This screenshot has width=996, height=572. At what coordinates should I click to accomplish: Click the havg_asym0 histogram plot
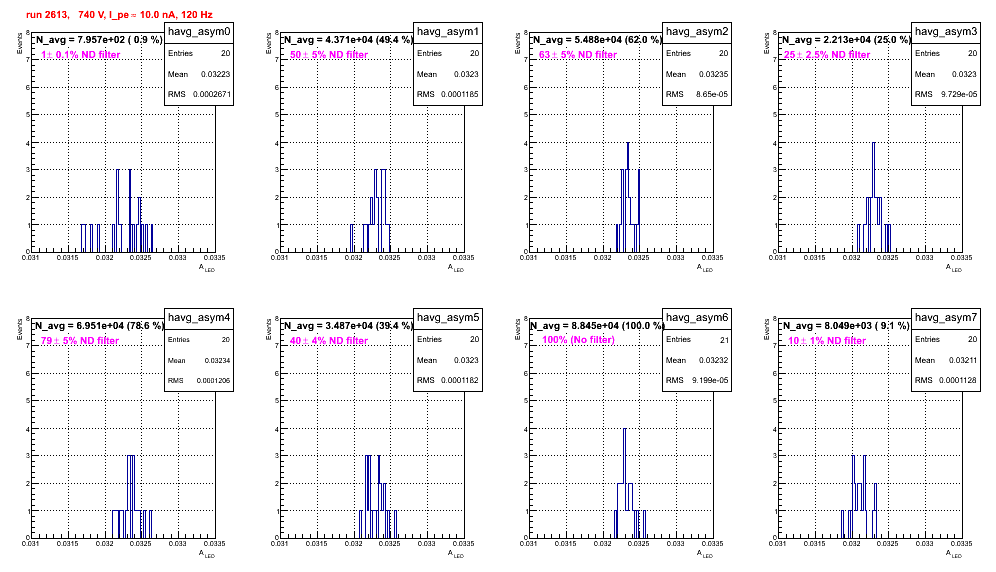(123, 142)
